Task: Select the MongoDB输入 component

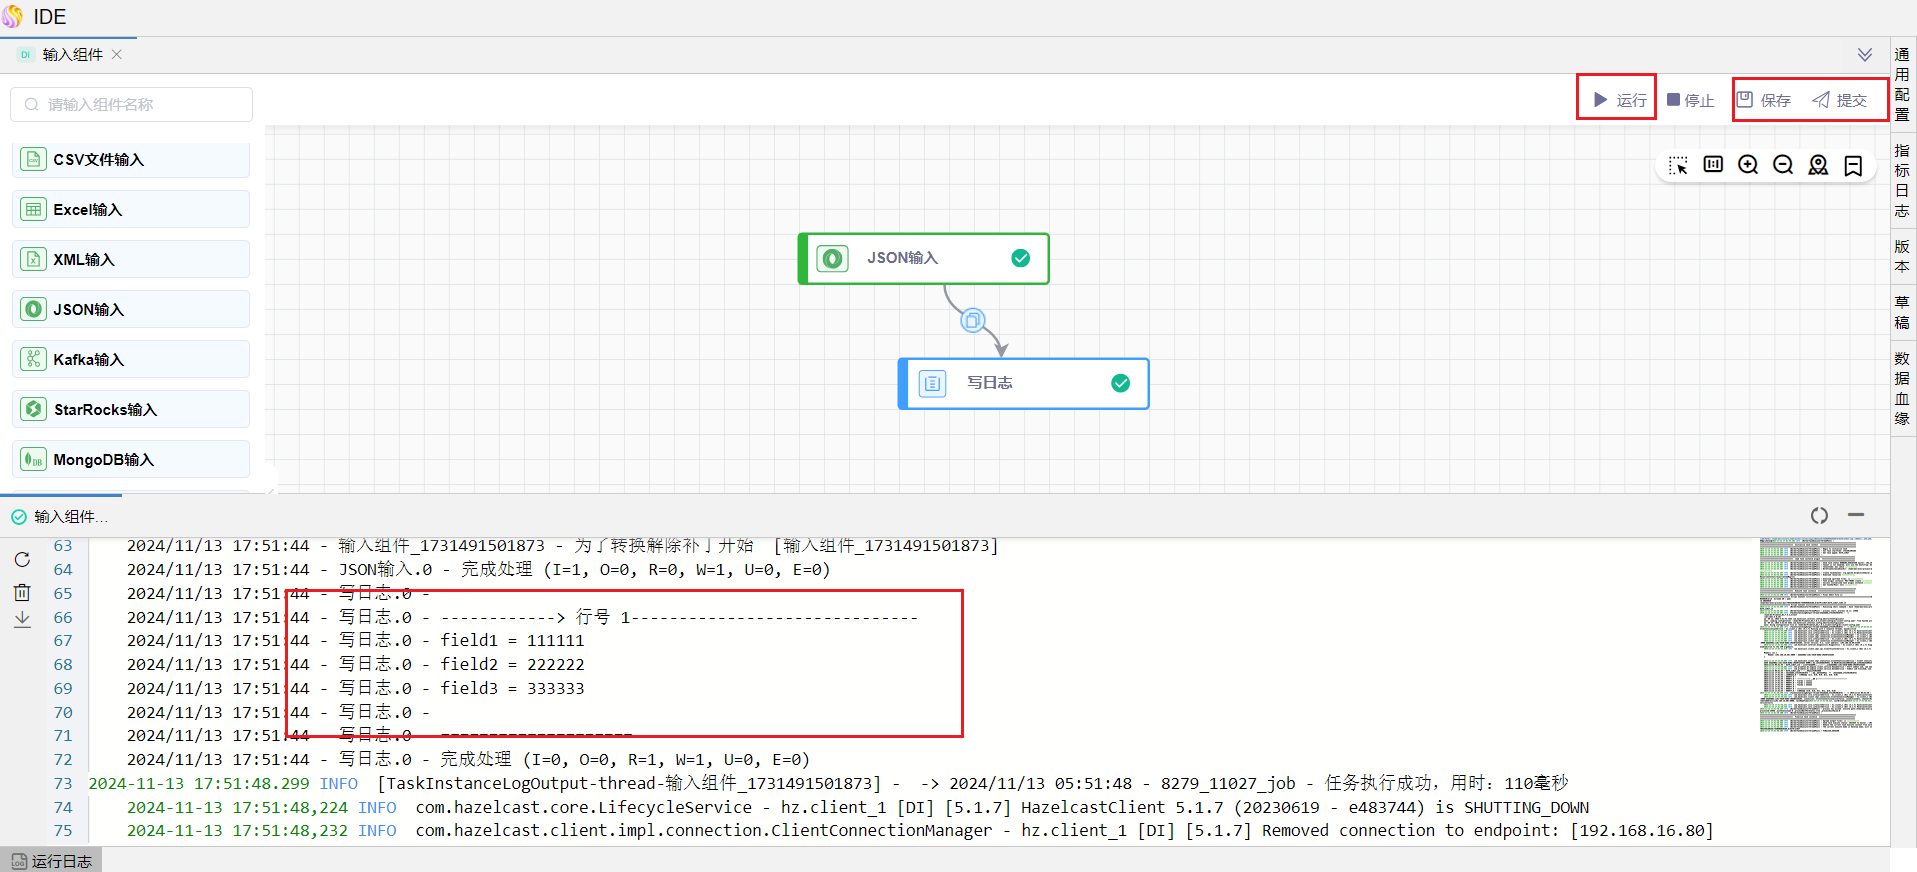Action: [131, 459]
